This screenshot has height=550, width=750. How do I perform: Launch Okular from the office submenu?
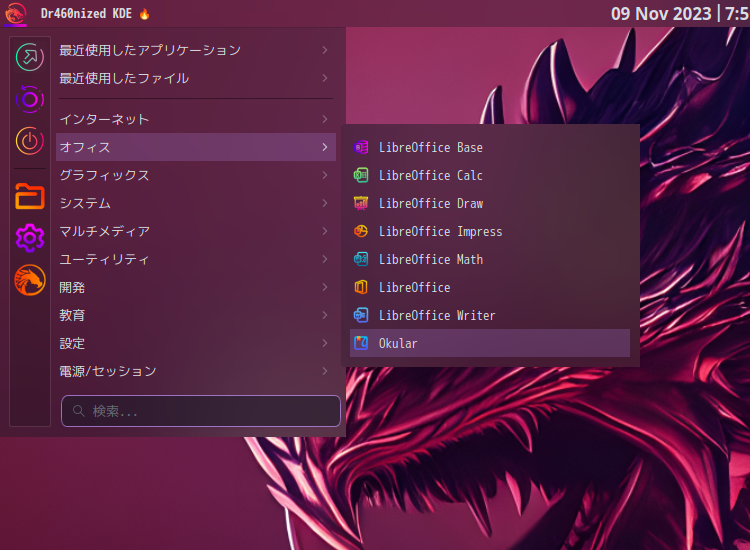coord(490,343)
